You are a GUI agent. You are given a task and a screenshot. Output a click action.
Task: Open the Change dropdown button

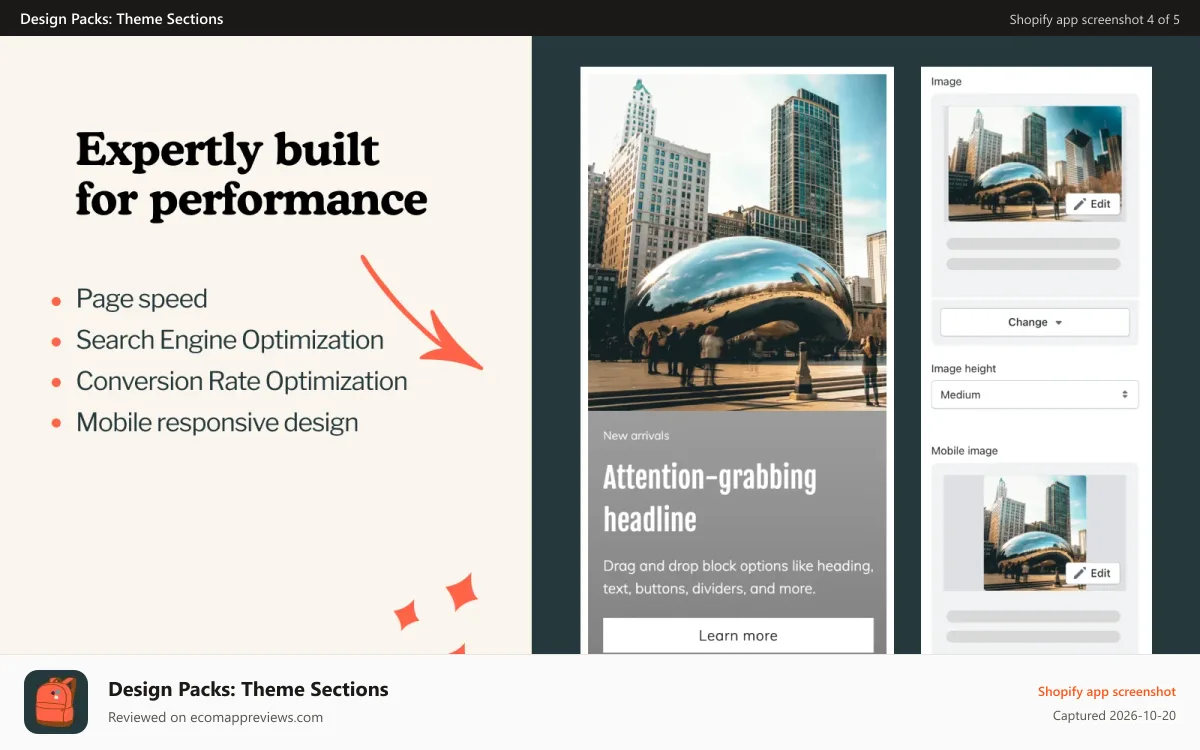click(1035, 322)
